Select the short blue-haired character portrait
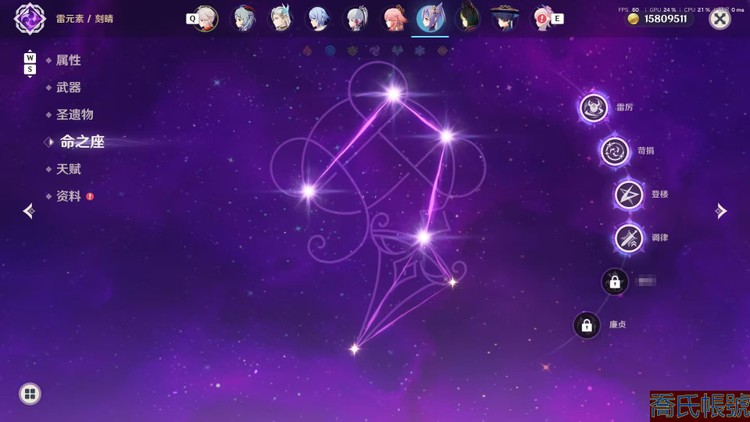The width and height of the screenshot is (750, 422). coord(318,19)
